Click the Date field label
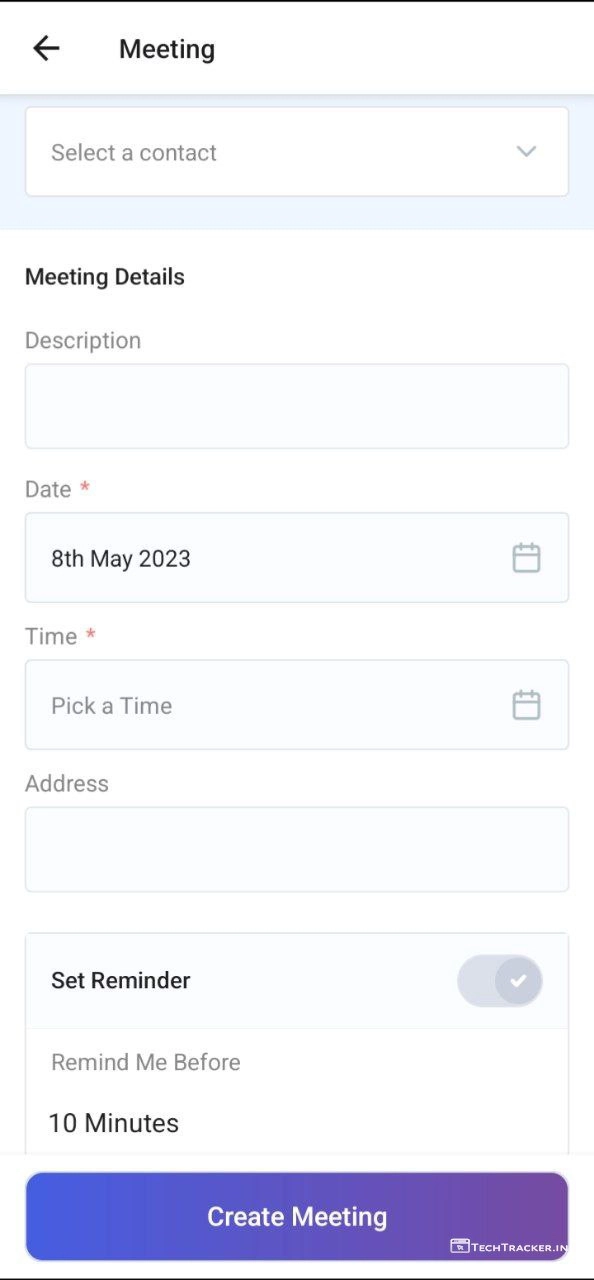 [48, 489]
